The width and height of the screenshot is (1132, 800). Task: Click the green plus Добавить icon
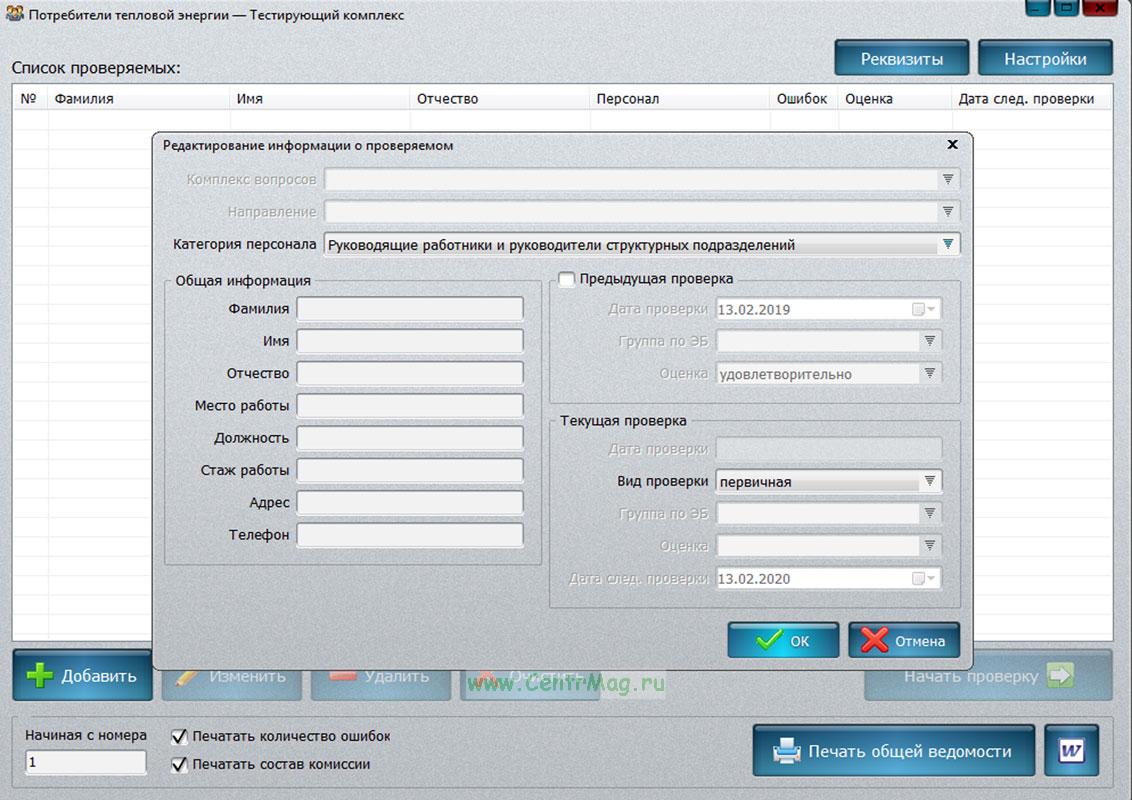(x=39, y=676)
